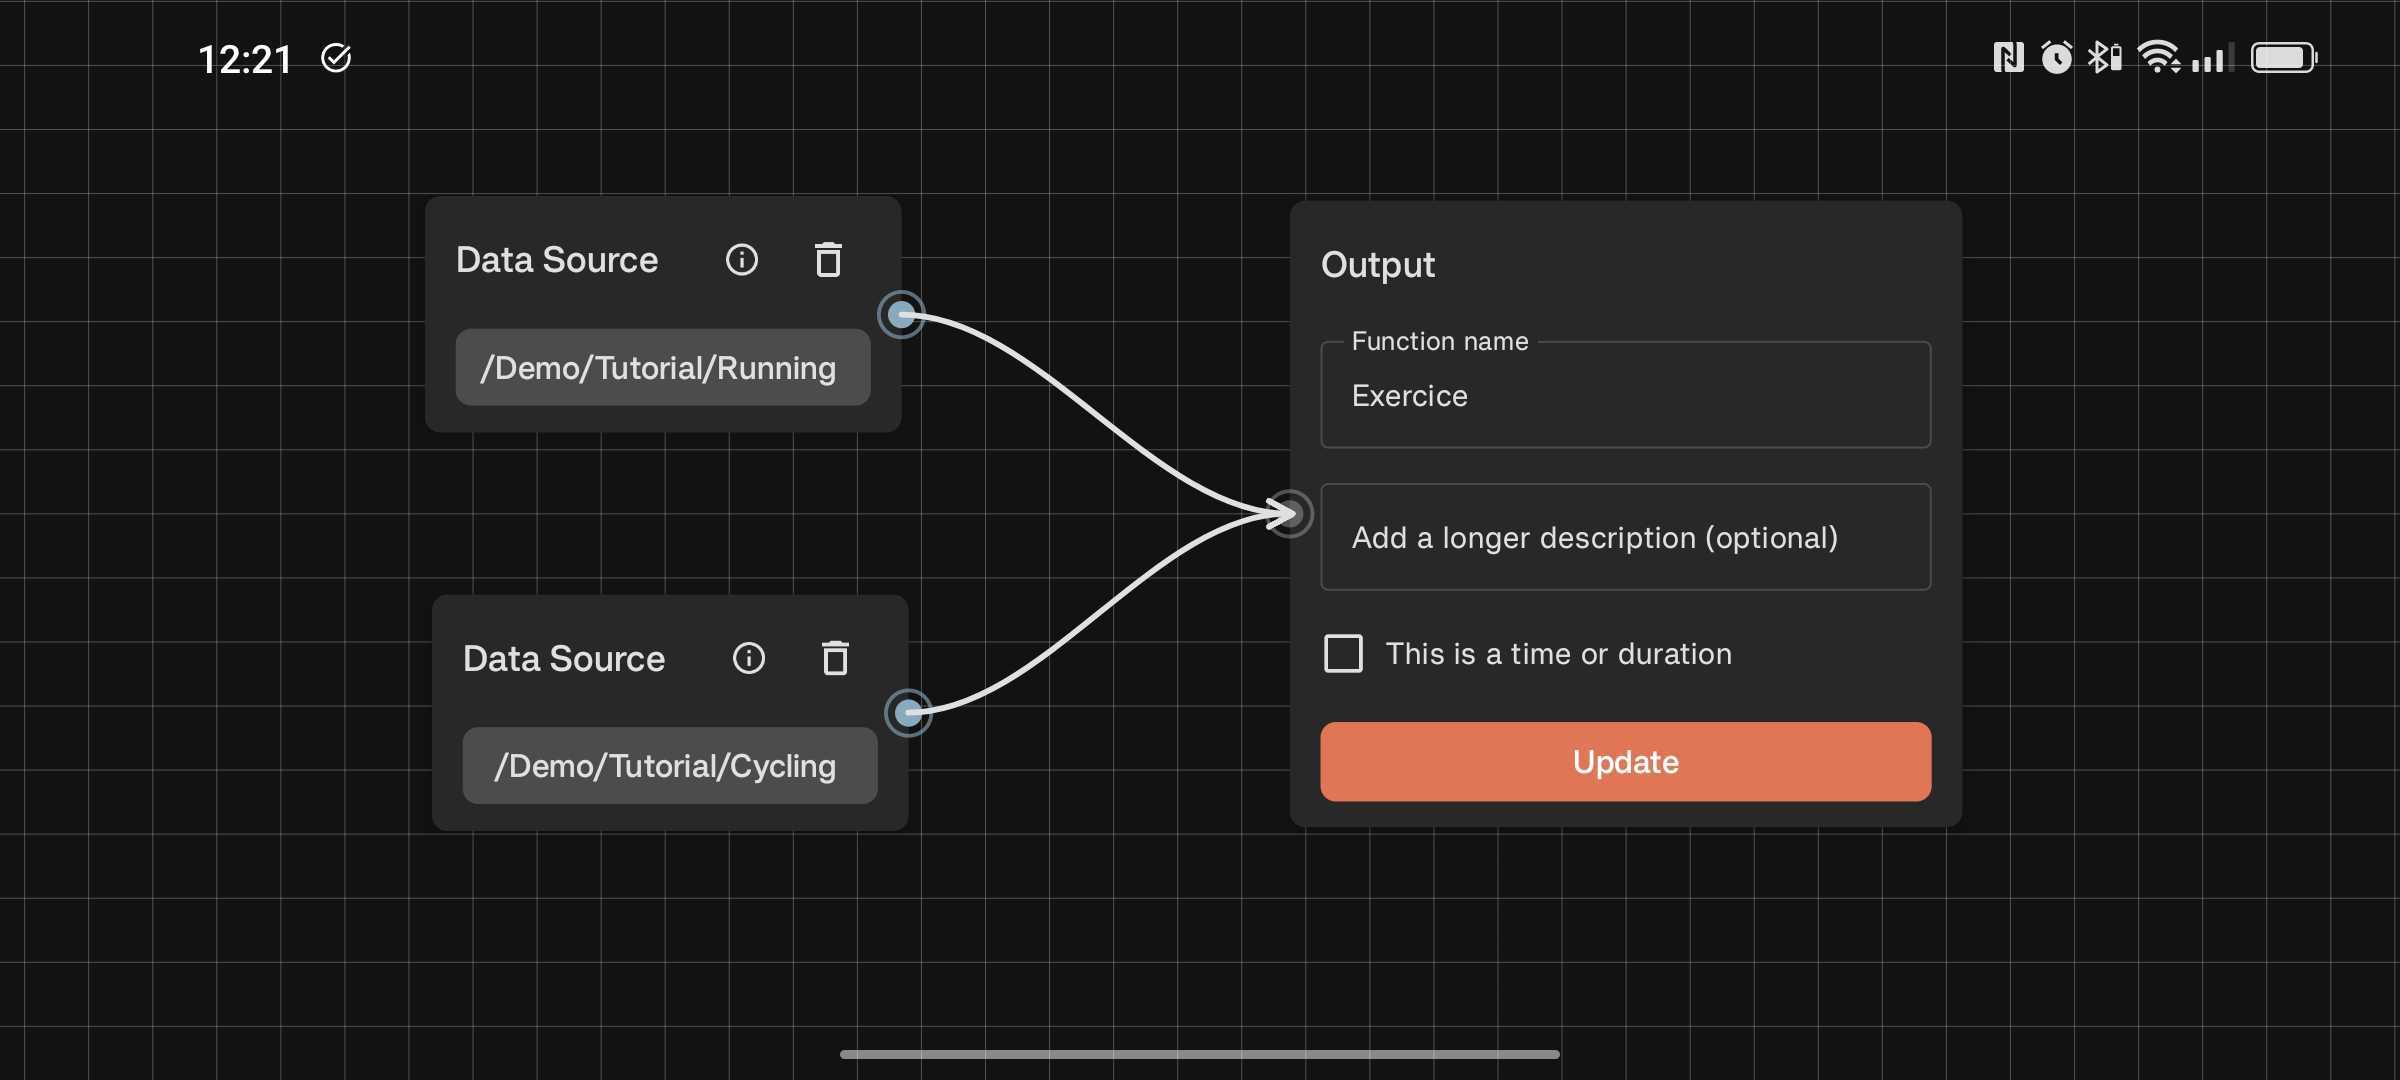
Task: Select the Data Source header of the Running node
Action: (556, 260)
